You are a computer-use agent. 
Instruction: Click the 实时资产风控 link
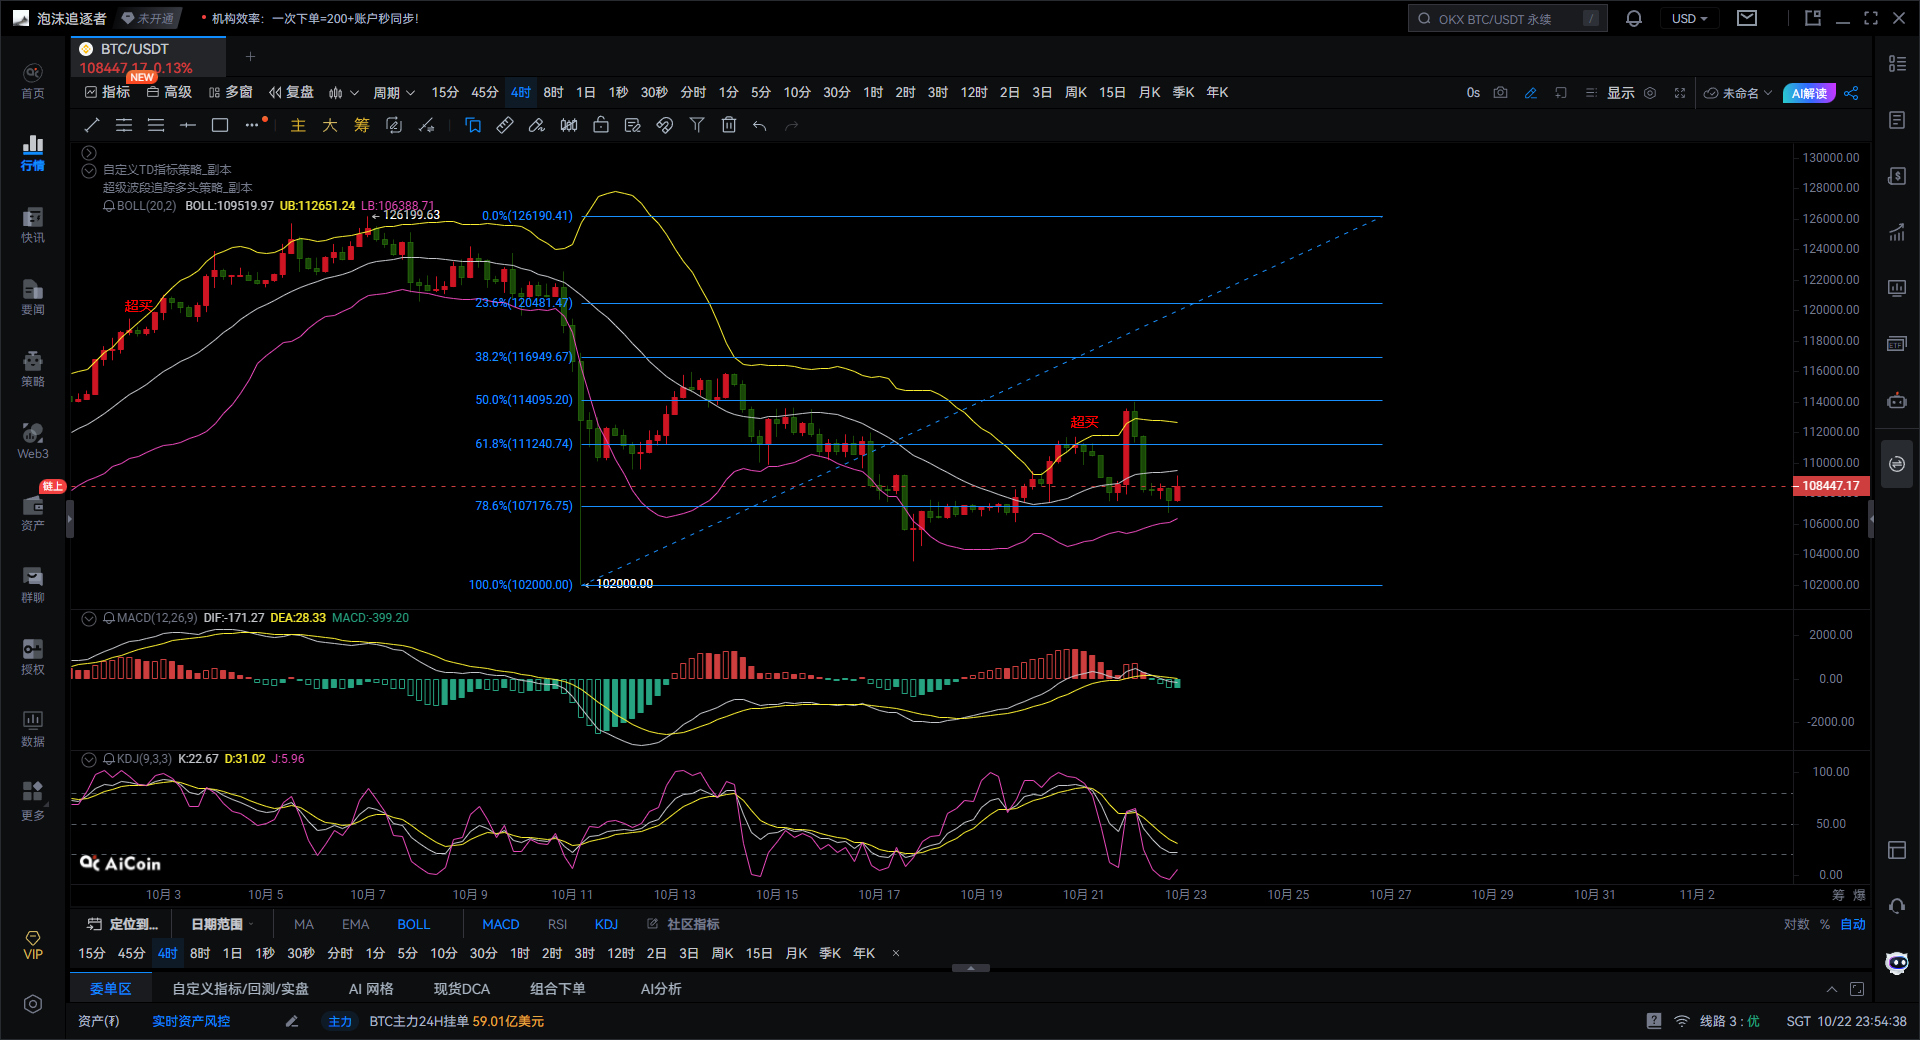pos(191,1021)
